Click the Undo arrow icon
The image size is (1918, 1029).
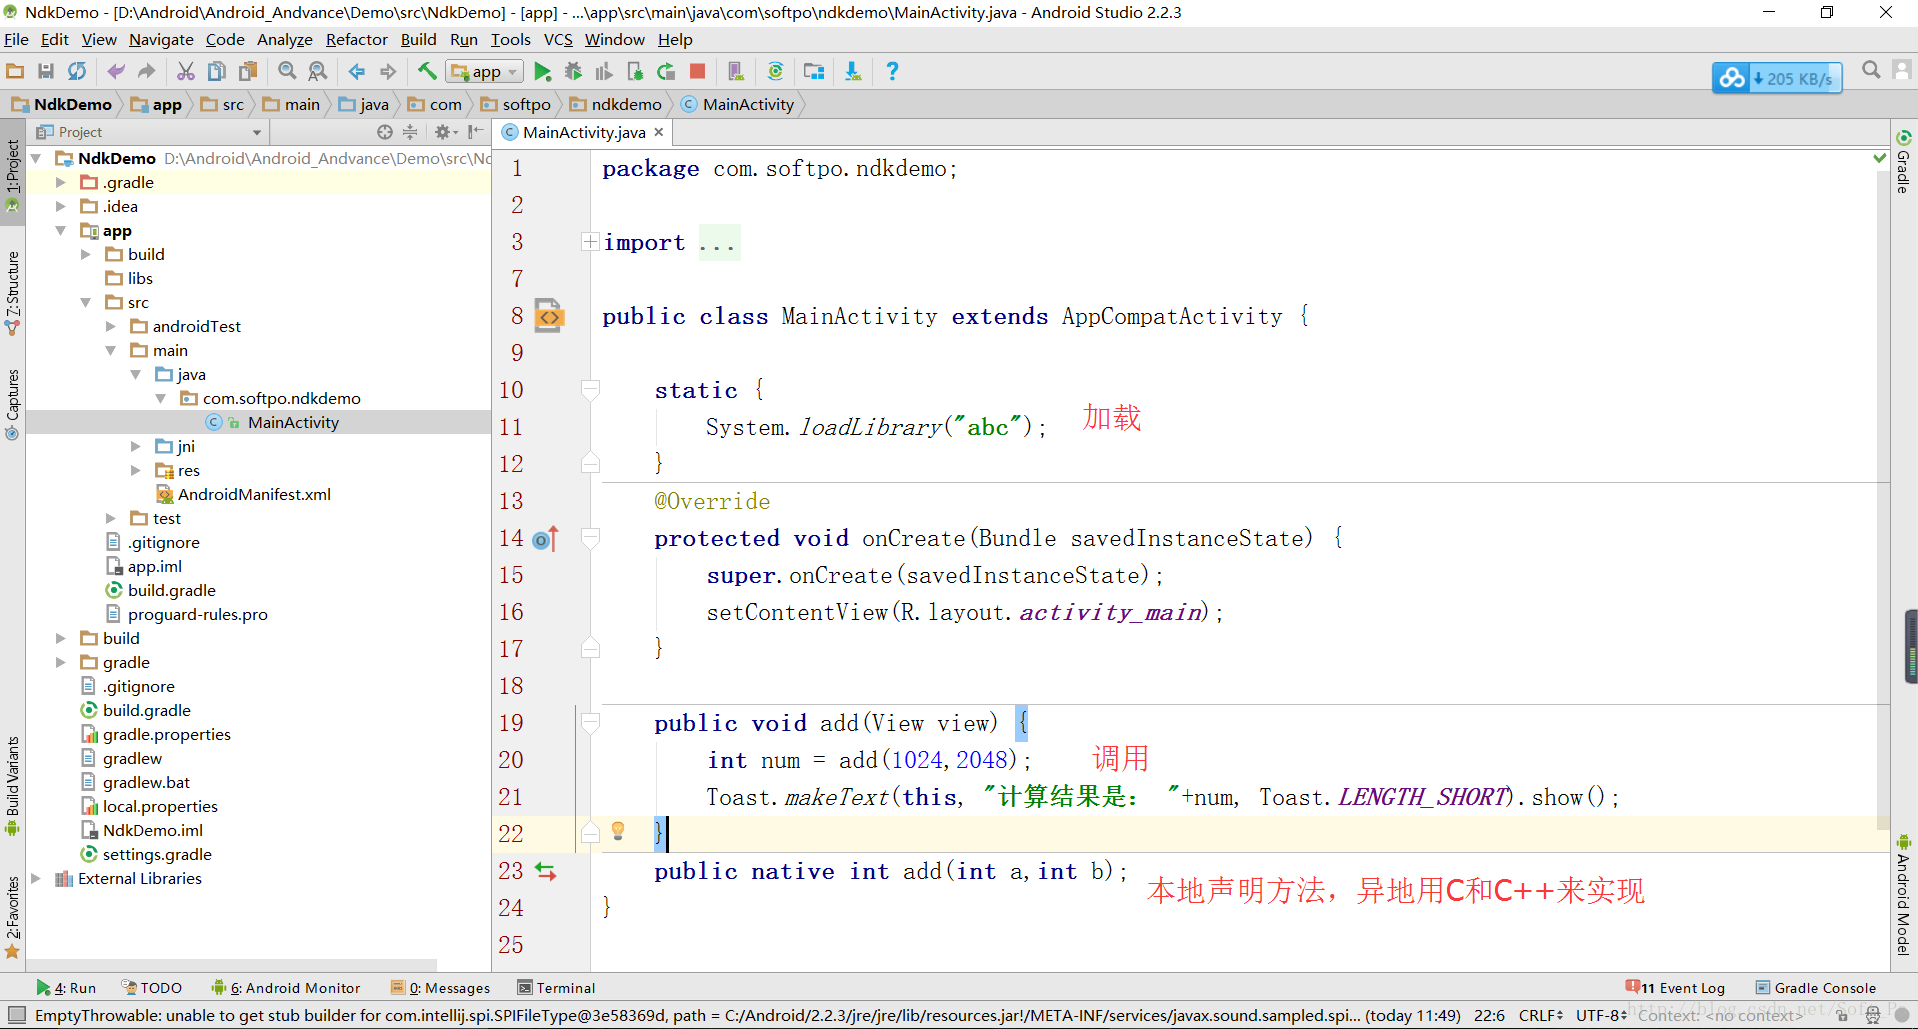116,71
